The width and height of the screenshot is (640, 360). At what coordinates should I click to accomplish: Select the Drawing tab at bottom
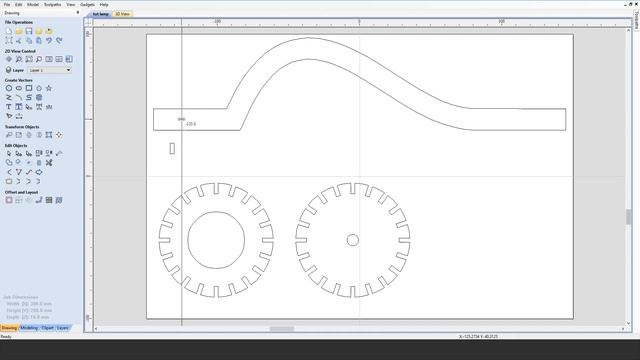tap(9, 328)
